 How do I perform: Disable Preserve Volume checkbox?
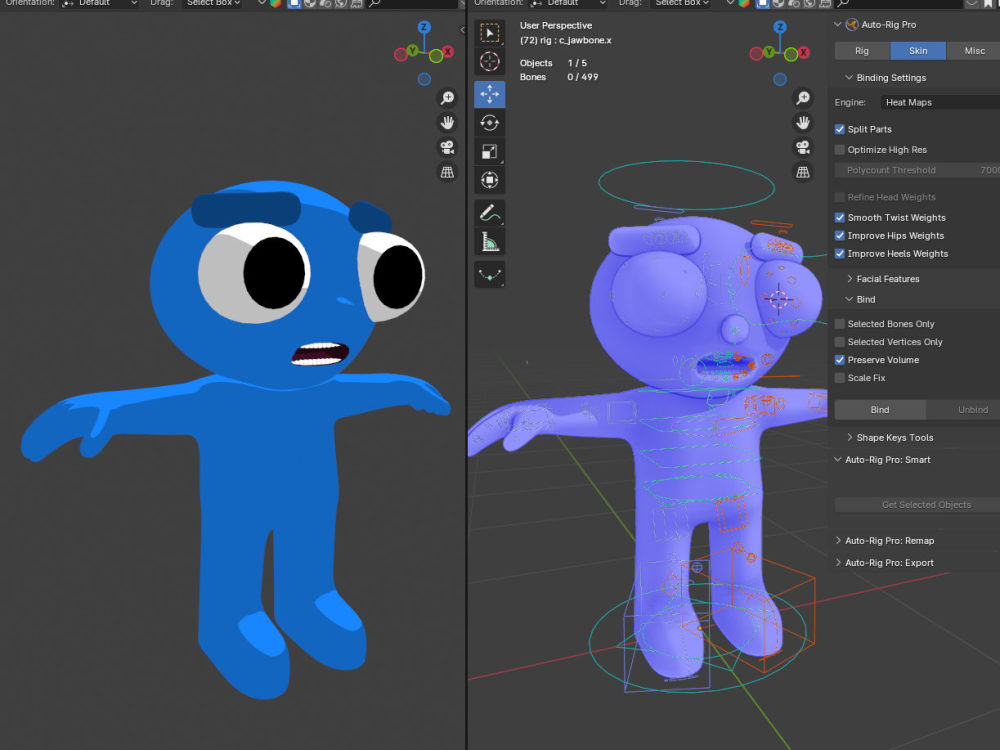pos(840,360)
